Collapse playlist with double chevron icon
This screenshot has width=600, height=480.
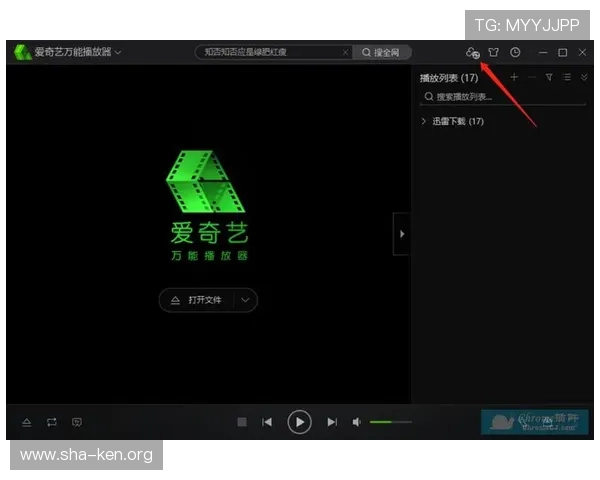pyautogui.click(x=584, y=77)
